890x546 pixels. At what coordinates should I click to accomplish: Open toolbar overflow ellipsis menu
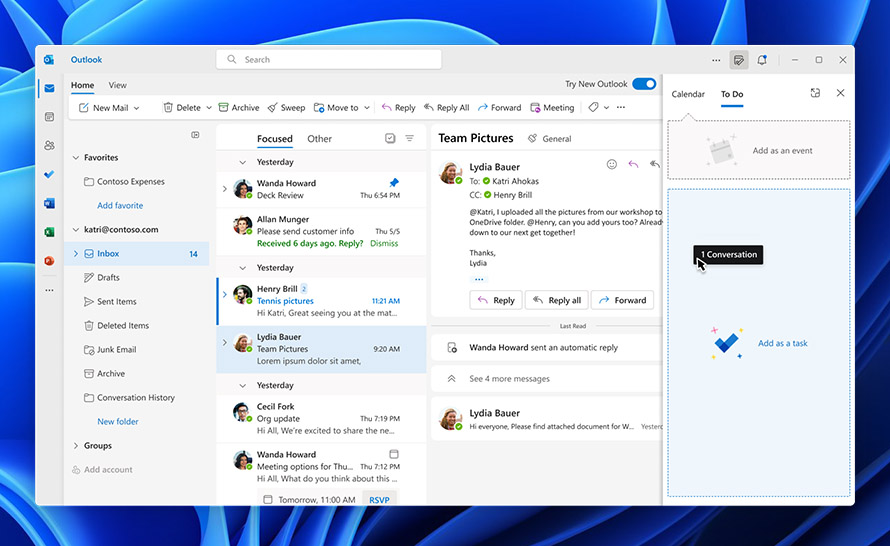pyautogui.click(x=621, y=107)
